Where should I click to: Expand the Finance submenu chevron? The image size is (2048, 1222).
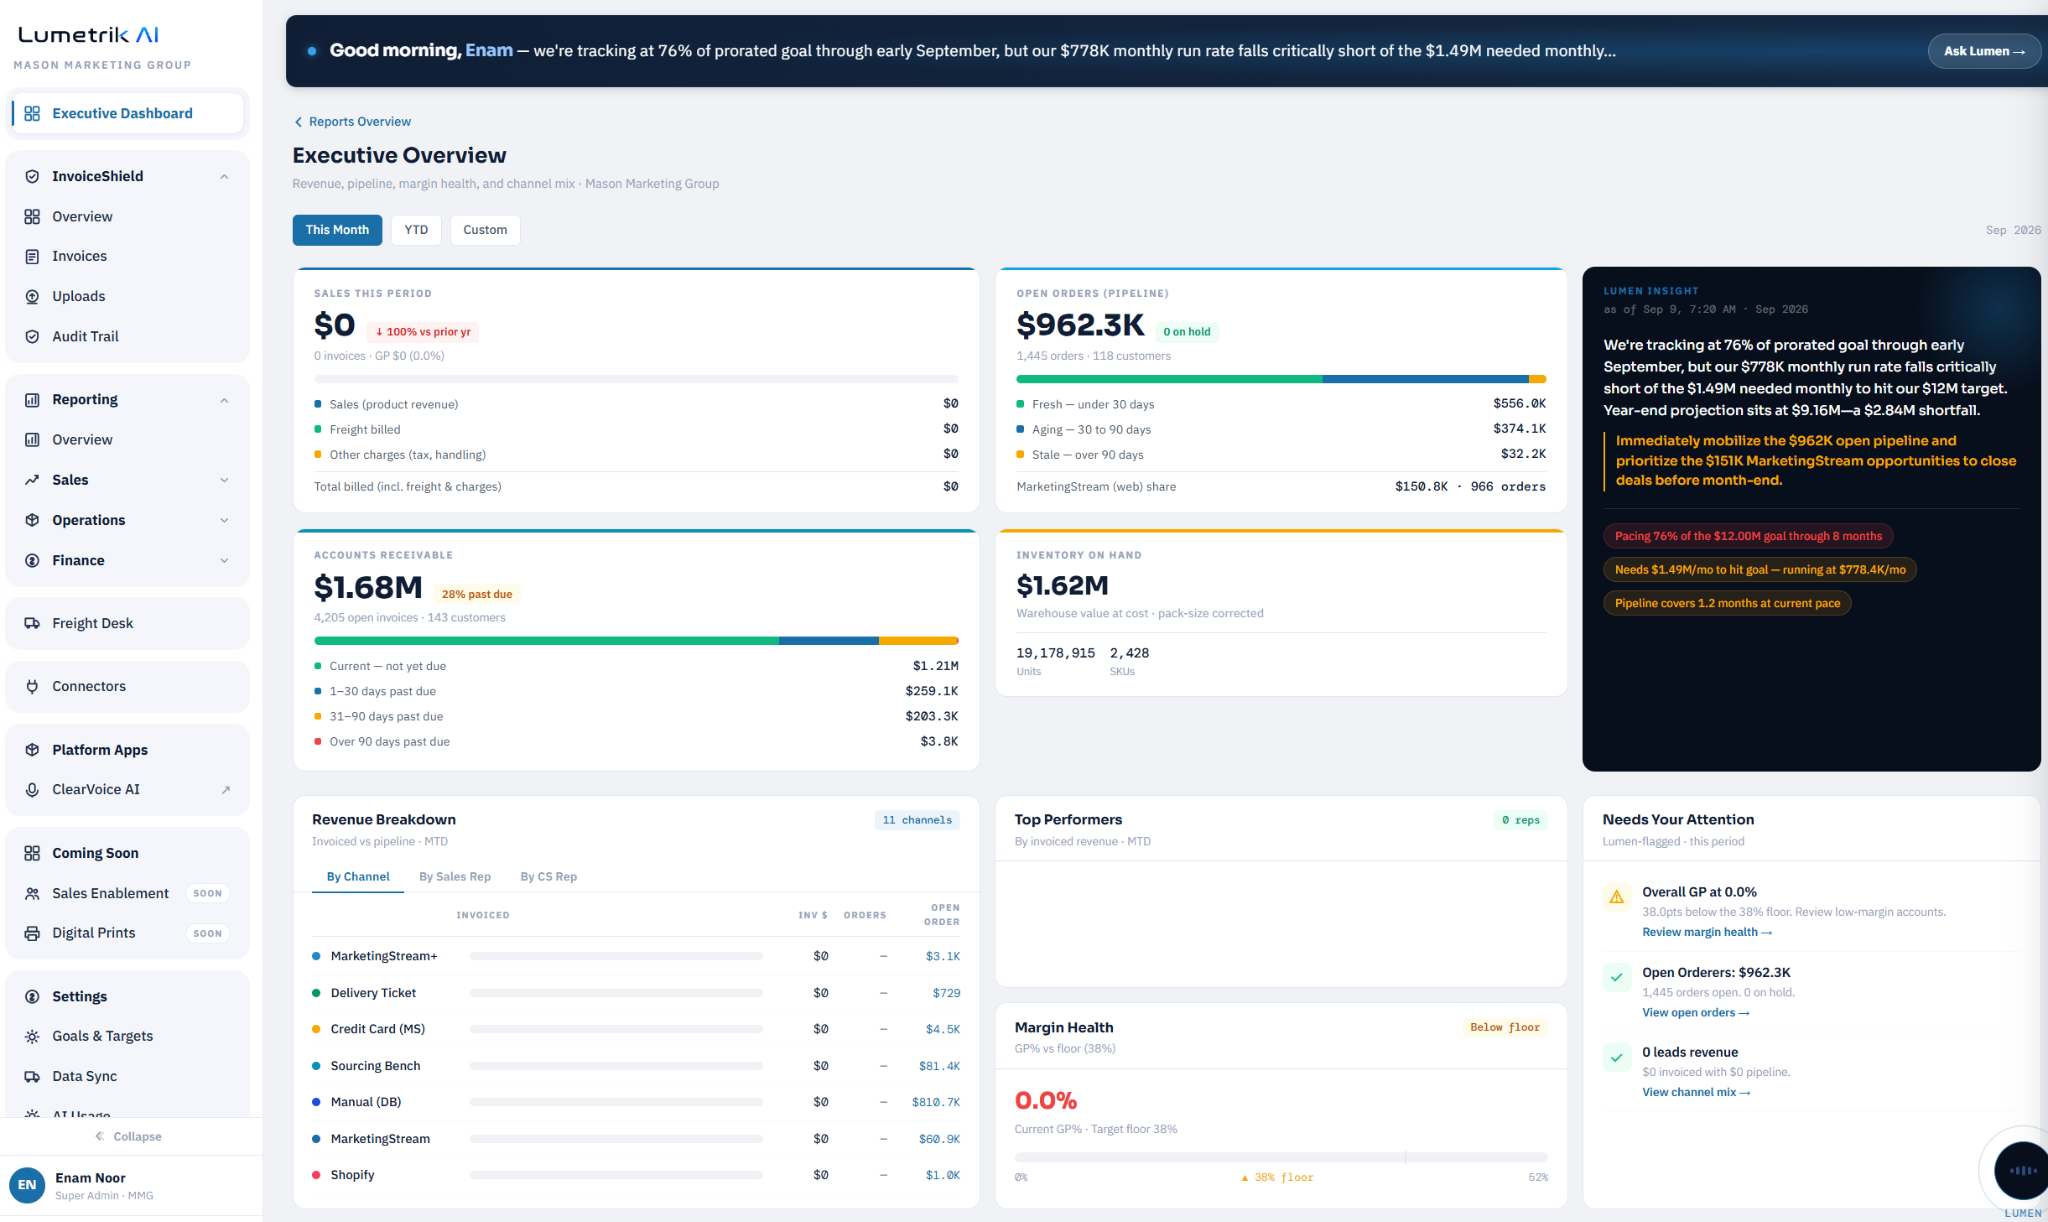[x=224, y=561]
